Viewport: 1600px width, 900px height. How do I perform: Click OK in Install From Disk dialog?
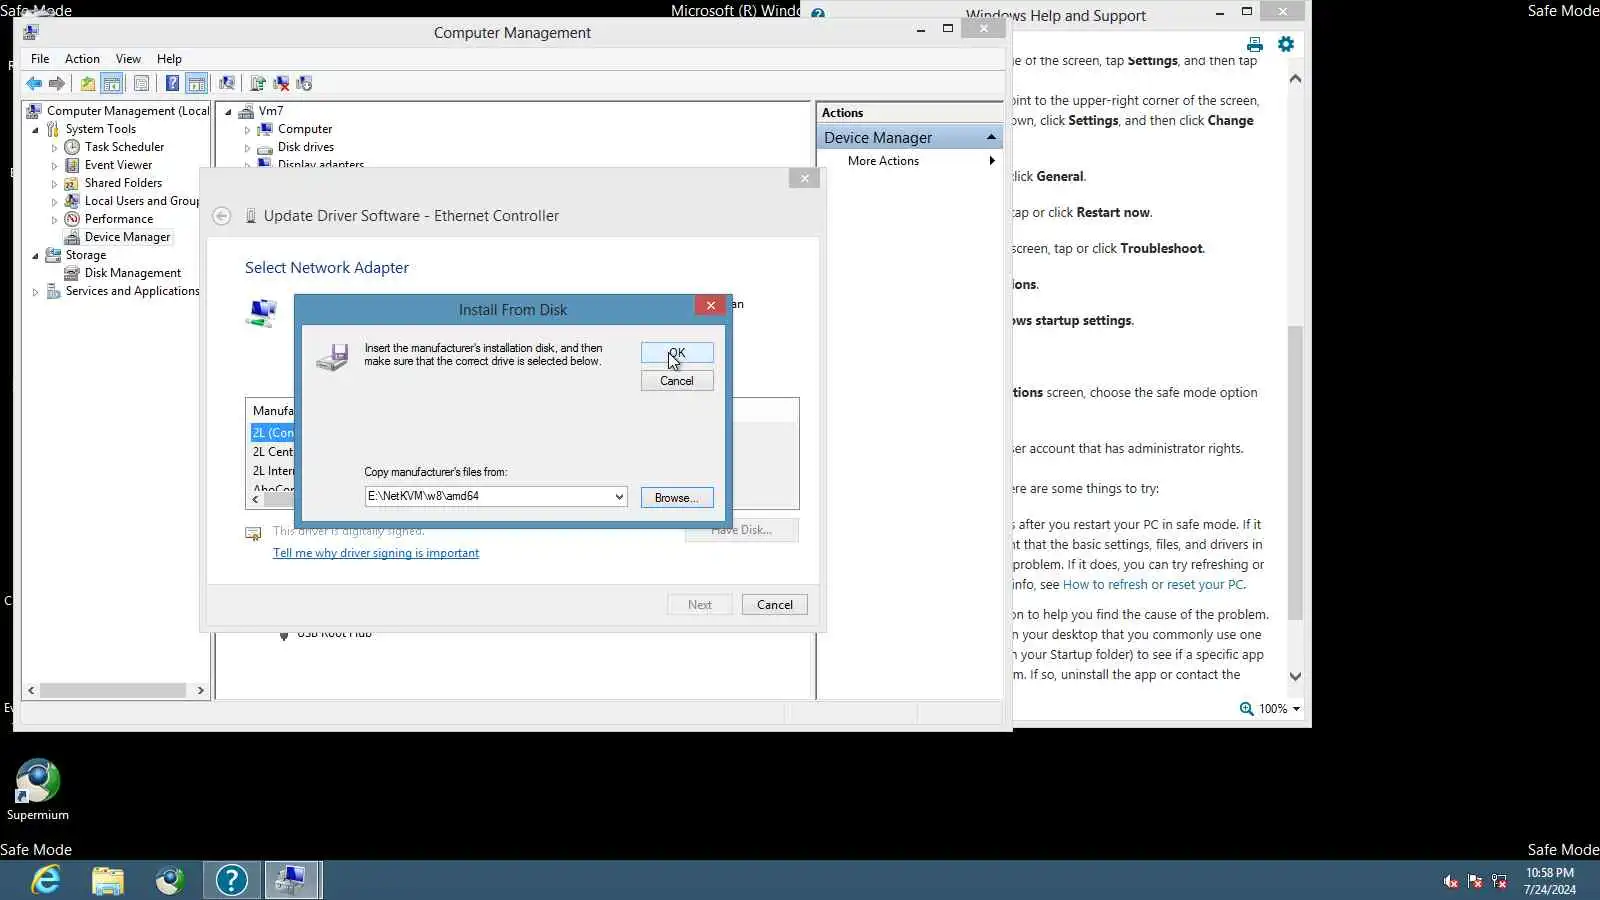coord(677,353)
